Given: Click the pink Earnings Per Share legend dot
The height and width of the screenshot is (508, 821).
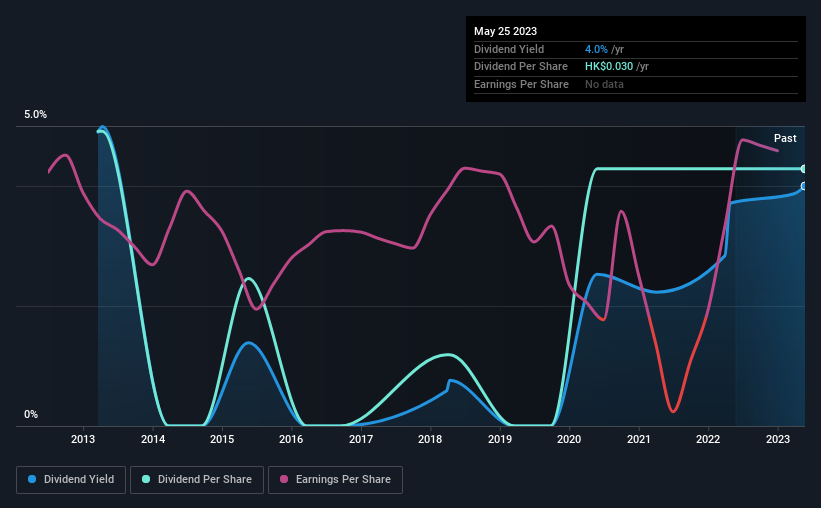Looking at the screenshot, I should point(284,479).
